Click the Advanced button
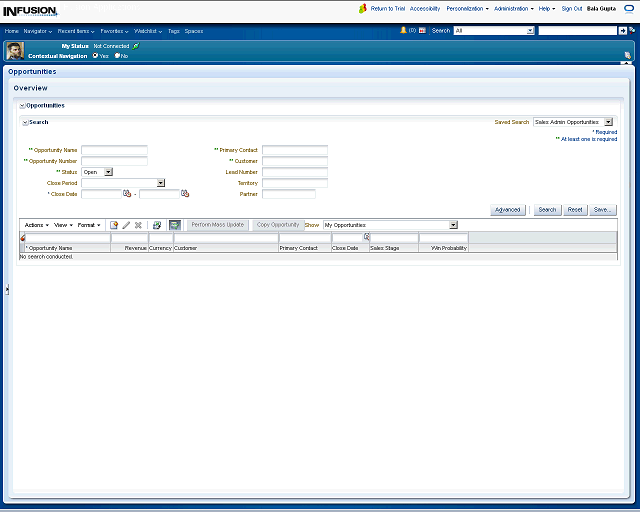 [x=507, y=210]
